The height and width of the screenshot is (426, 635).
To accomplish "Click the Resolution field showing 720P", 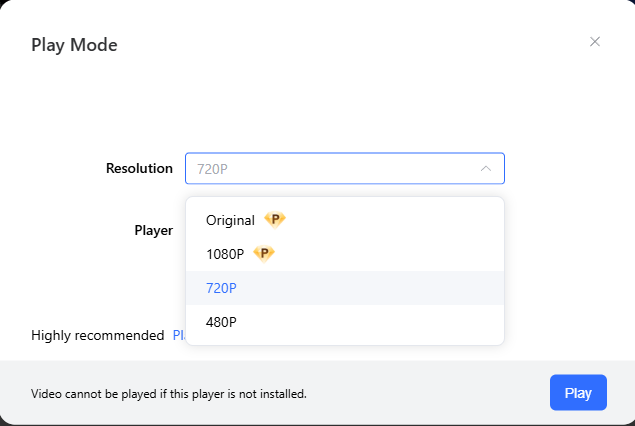I will click(x=330, y=169).
